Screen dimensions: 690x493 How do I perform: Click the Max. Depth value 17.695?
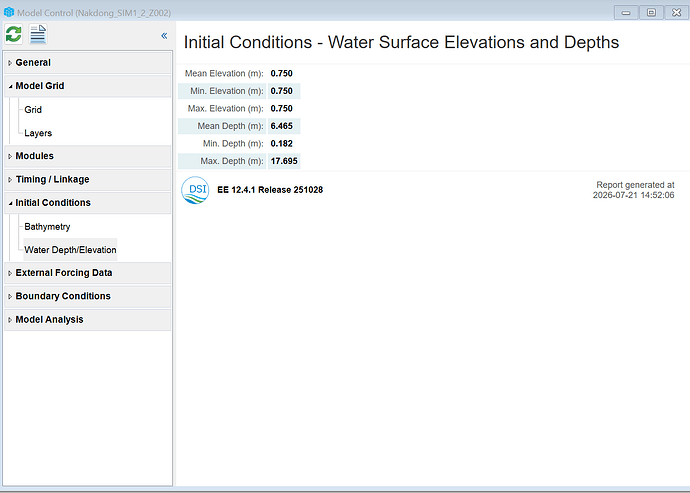(x=284, y=161)
